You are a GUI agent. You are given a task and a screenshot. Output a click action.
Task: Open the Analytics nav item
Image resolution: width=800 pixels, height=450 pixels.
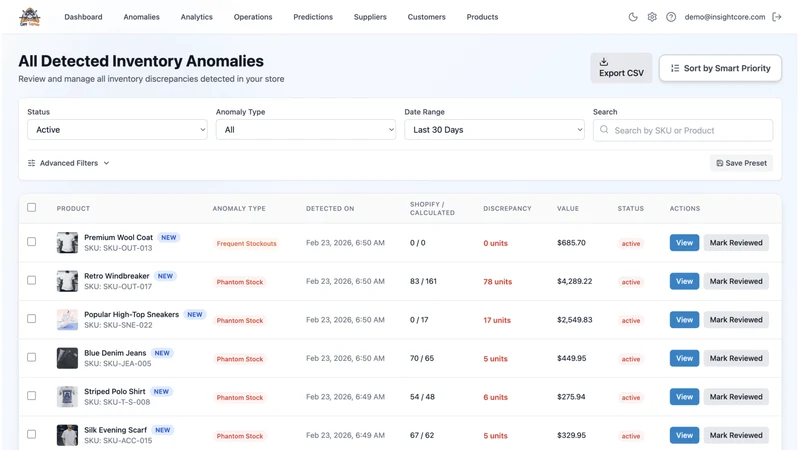tap(196, 17)
